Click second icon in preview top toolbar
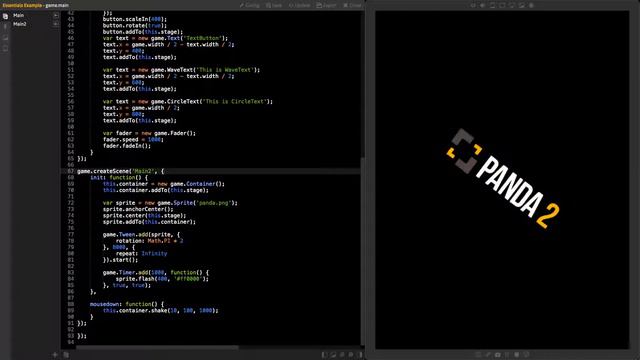Screen dimensions: 640x360 (x=482, y=5)
